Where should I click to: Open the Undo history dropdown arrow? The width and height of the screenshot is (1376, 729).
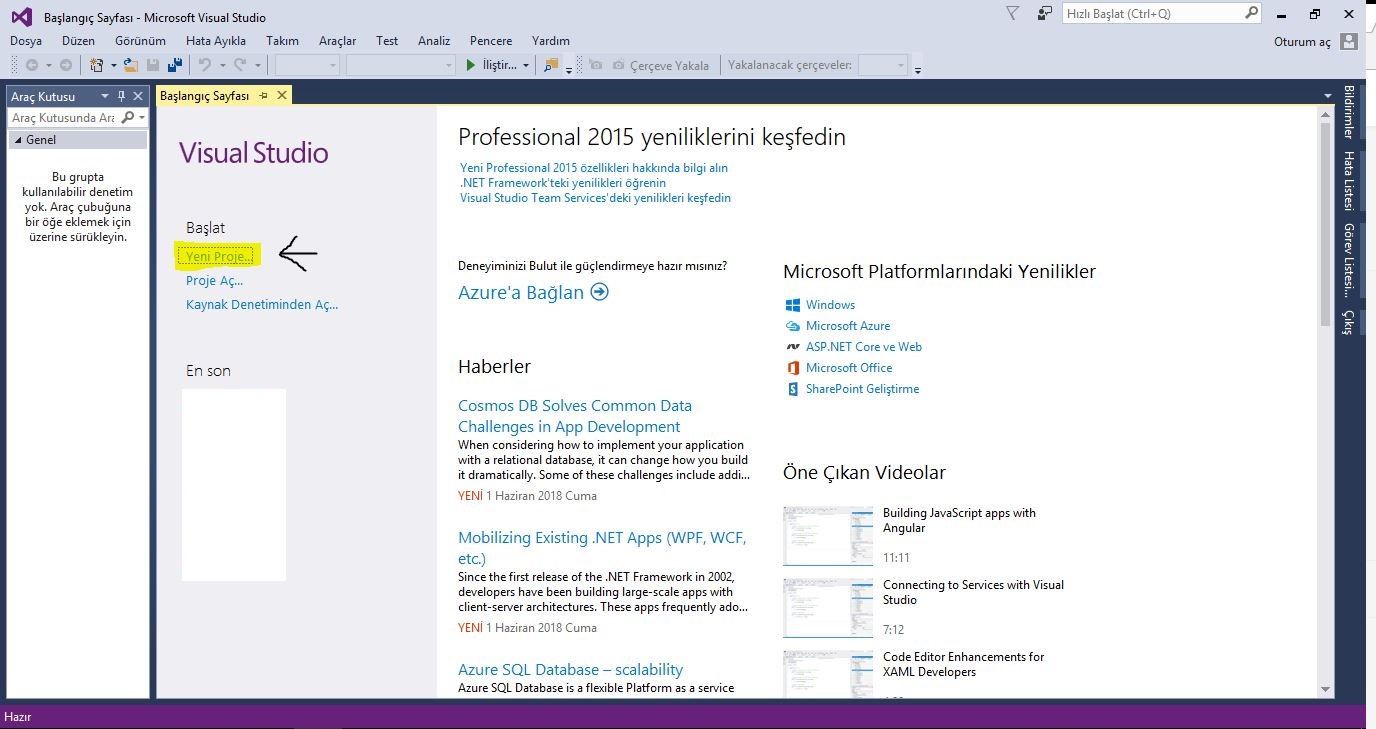click(221, 65)
